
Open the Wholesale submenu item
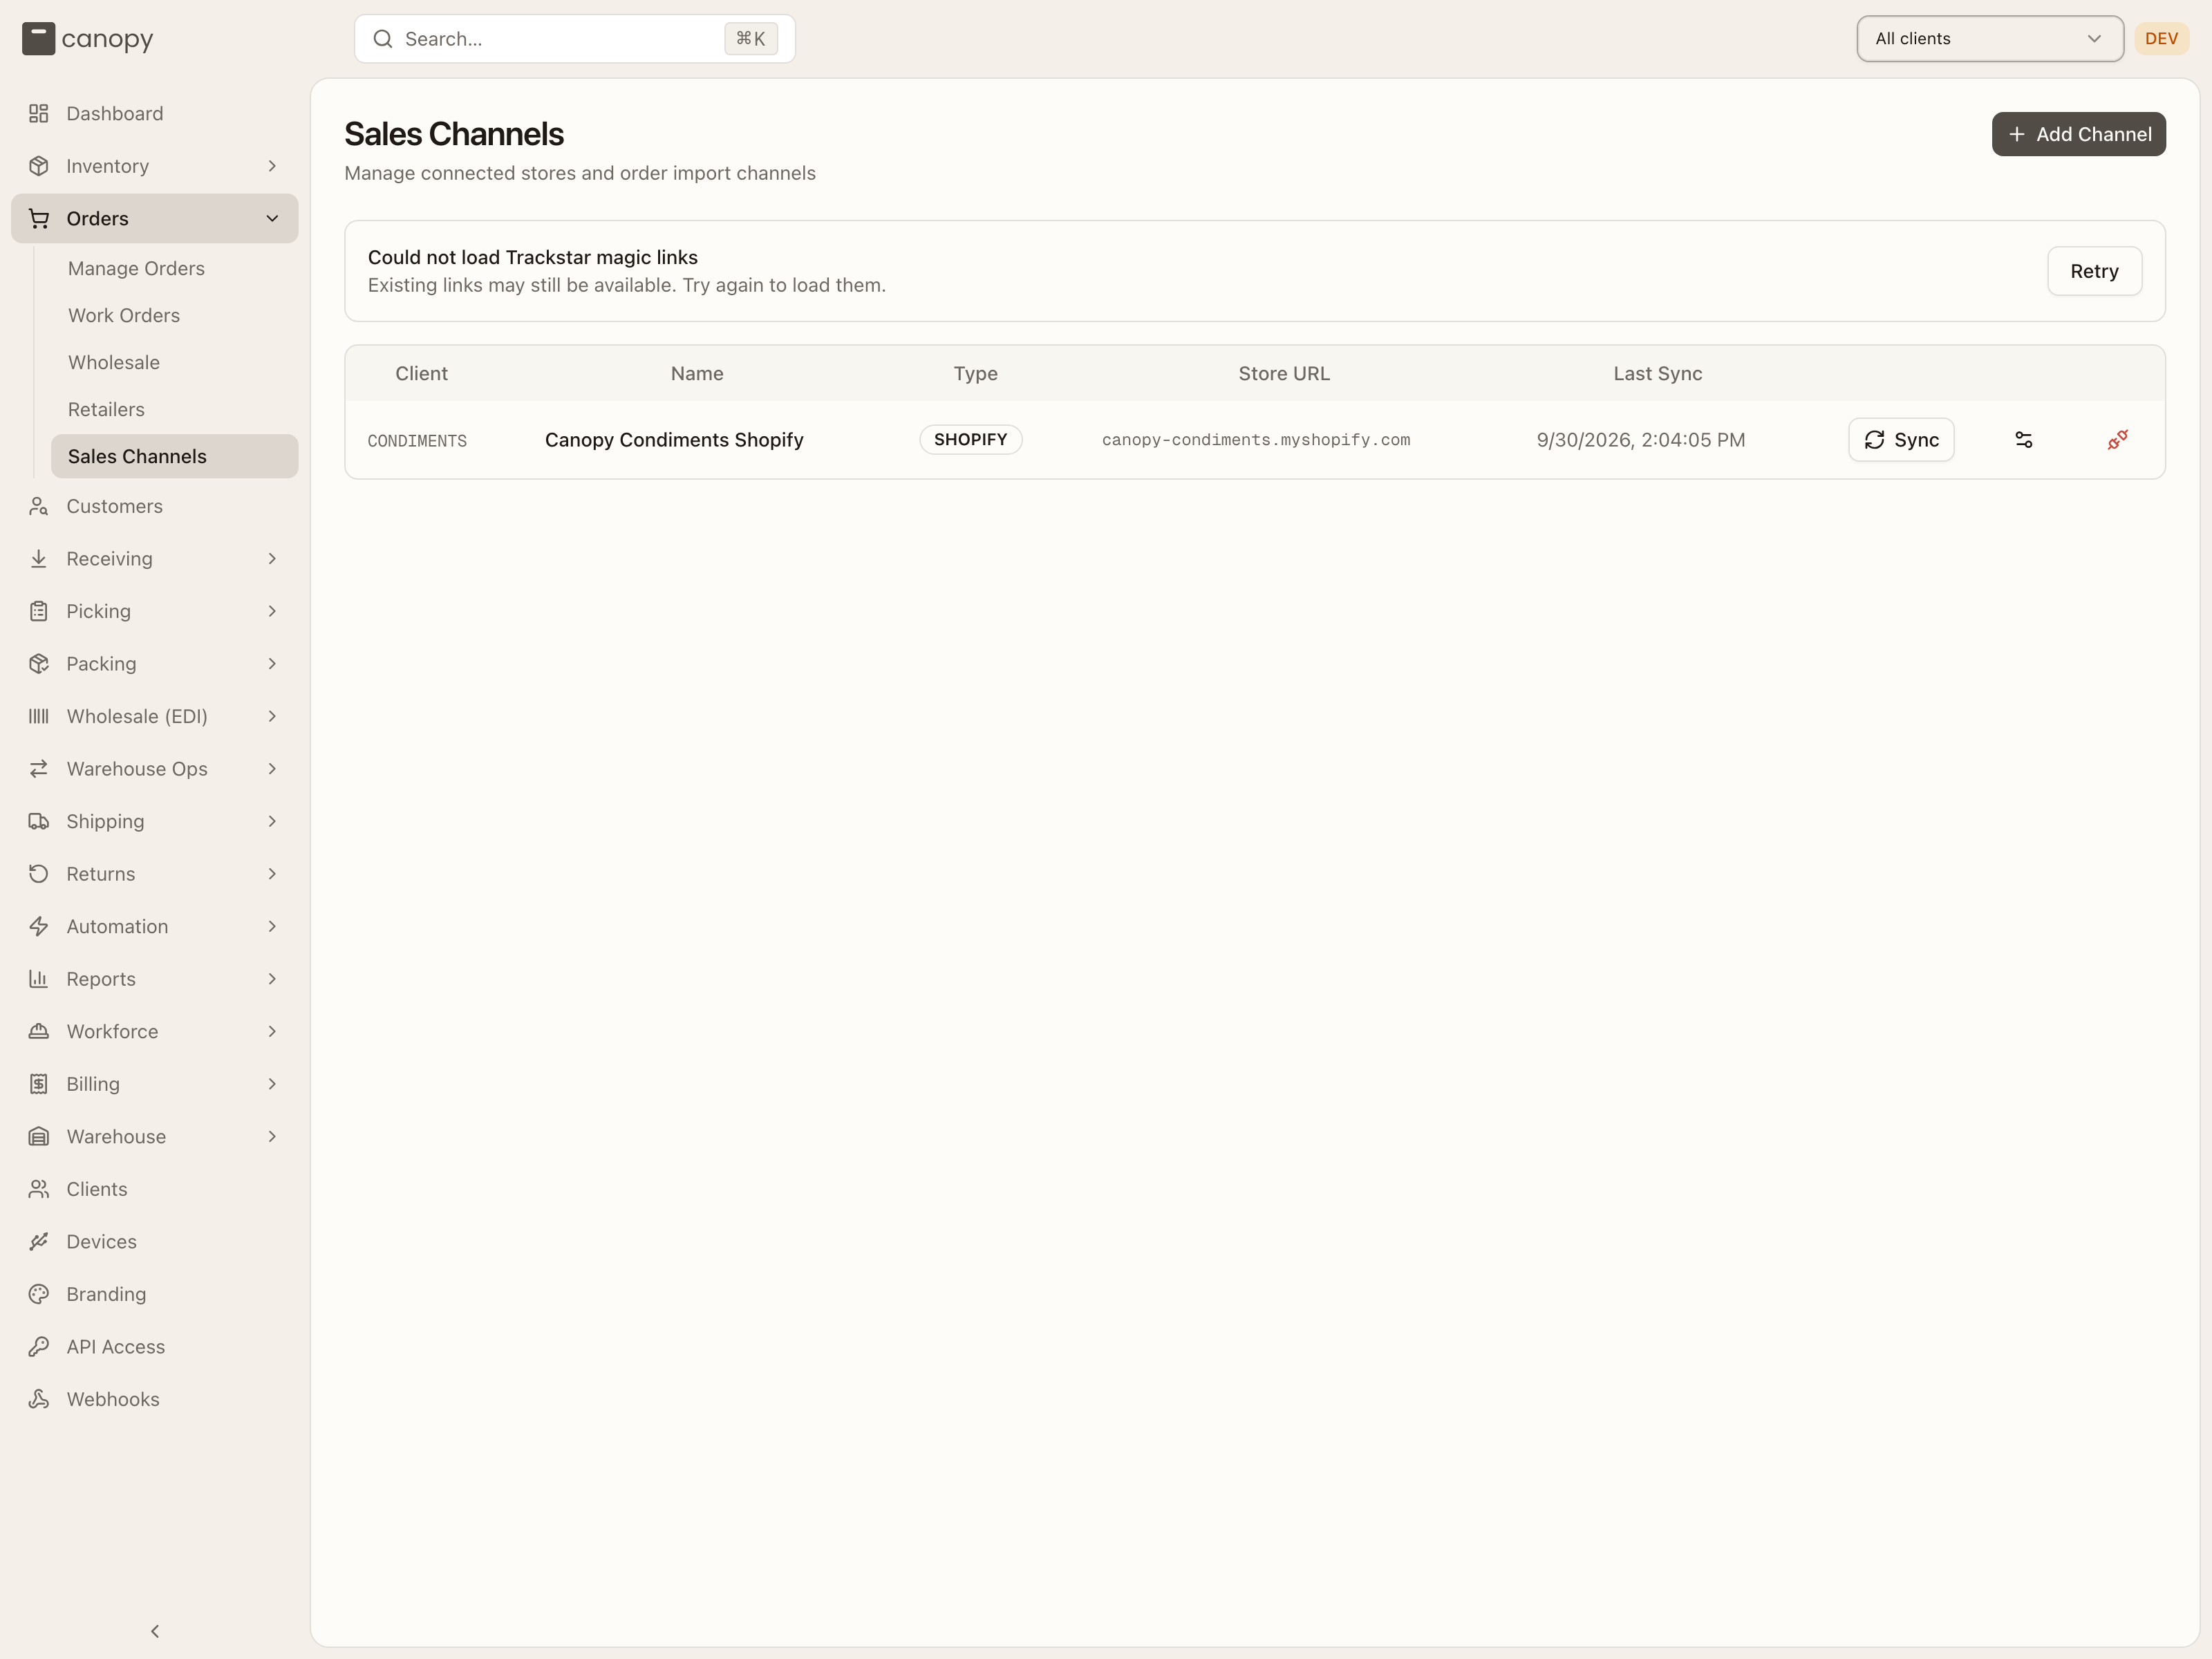click(x=175, y=362)
